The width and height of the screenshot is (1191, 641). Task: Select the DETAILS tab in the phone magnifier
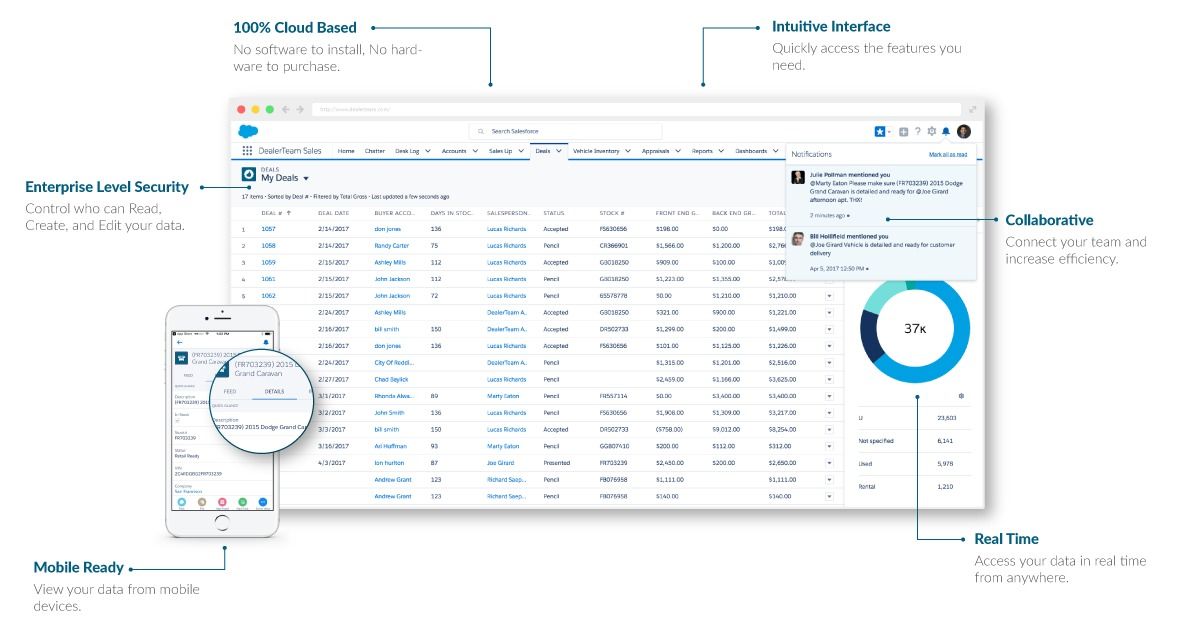pyautogui.click(x=274, y=391)
